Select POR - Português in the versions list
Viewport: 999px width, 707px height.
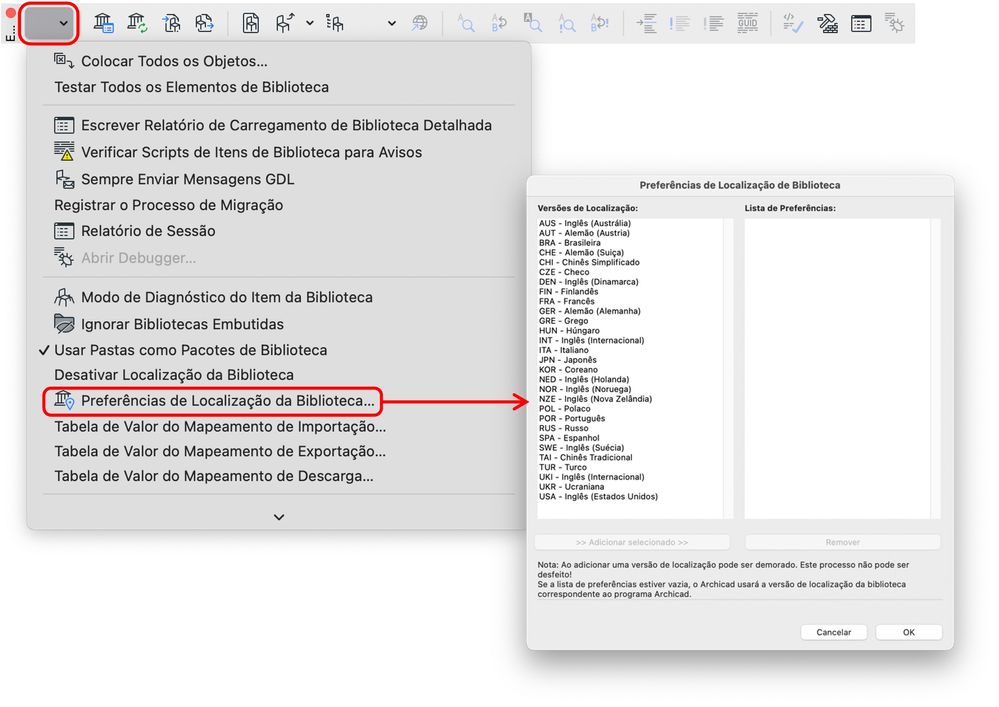(x=571, y=418)
